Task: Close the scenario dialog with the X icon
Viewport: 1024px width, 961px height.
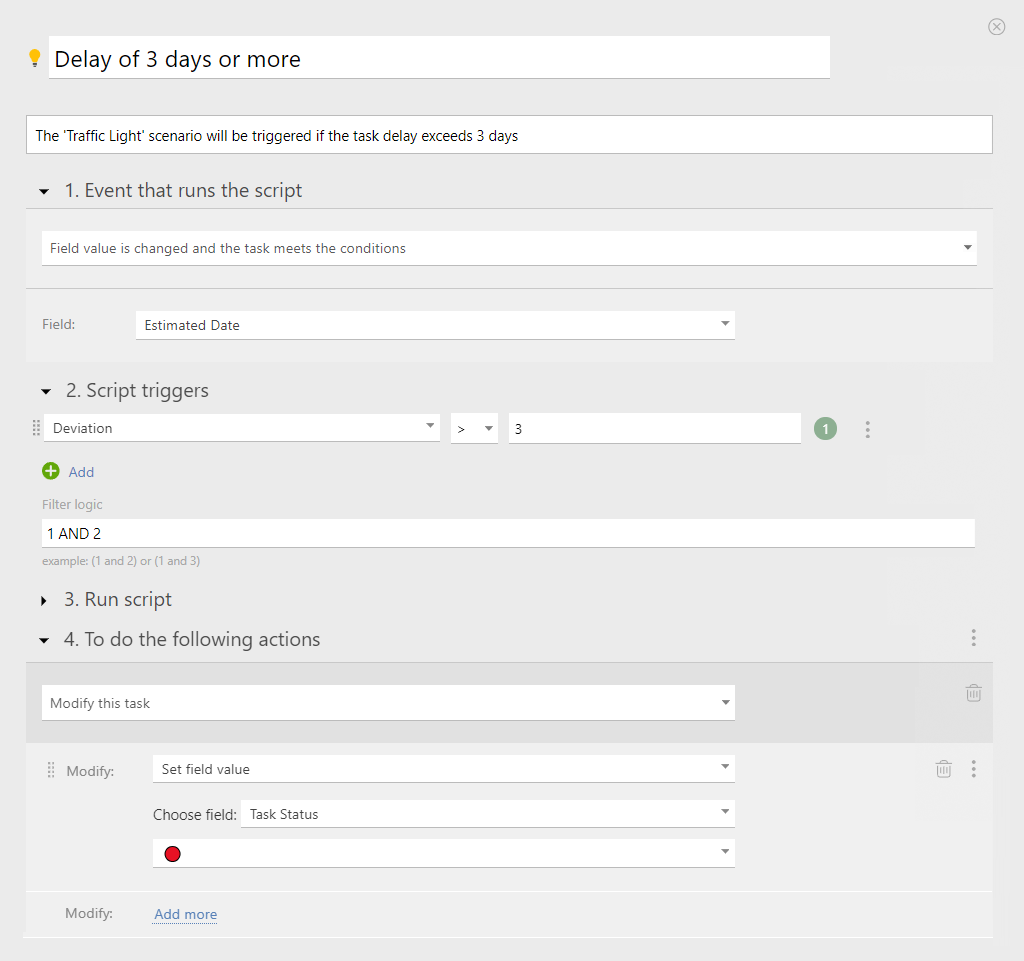Action: tap(996, 26)
